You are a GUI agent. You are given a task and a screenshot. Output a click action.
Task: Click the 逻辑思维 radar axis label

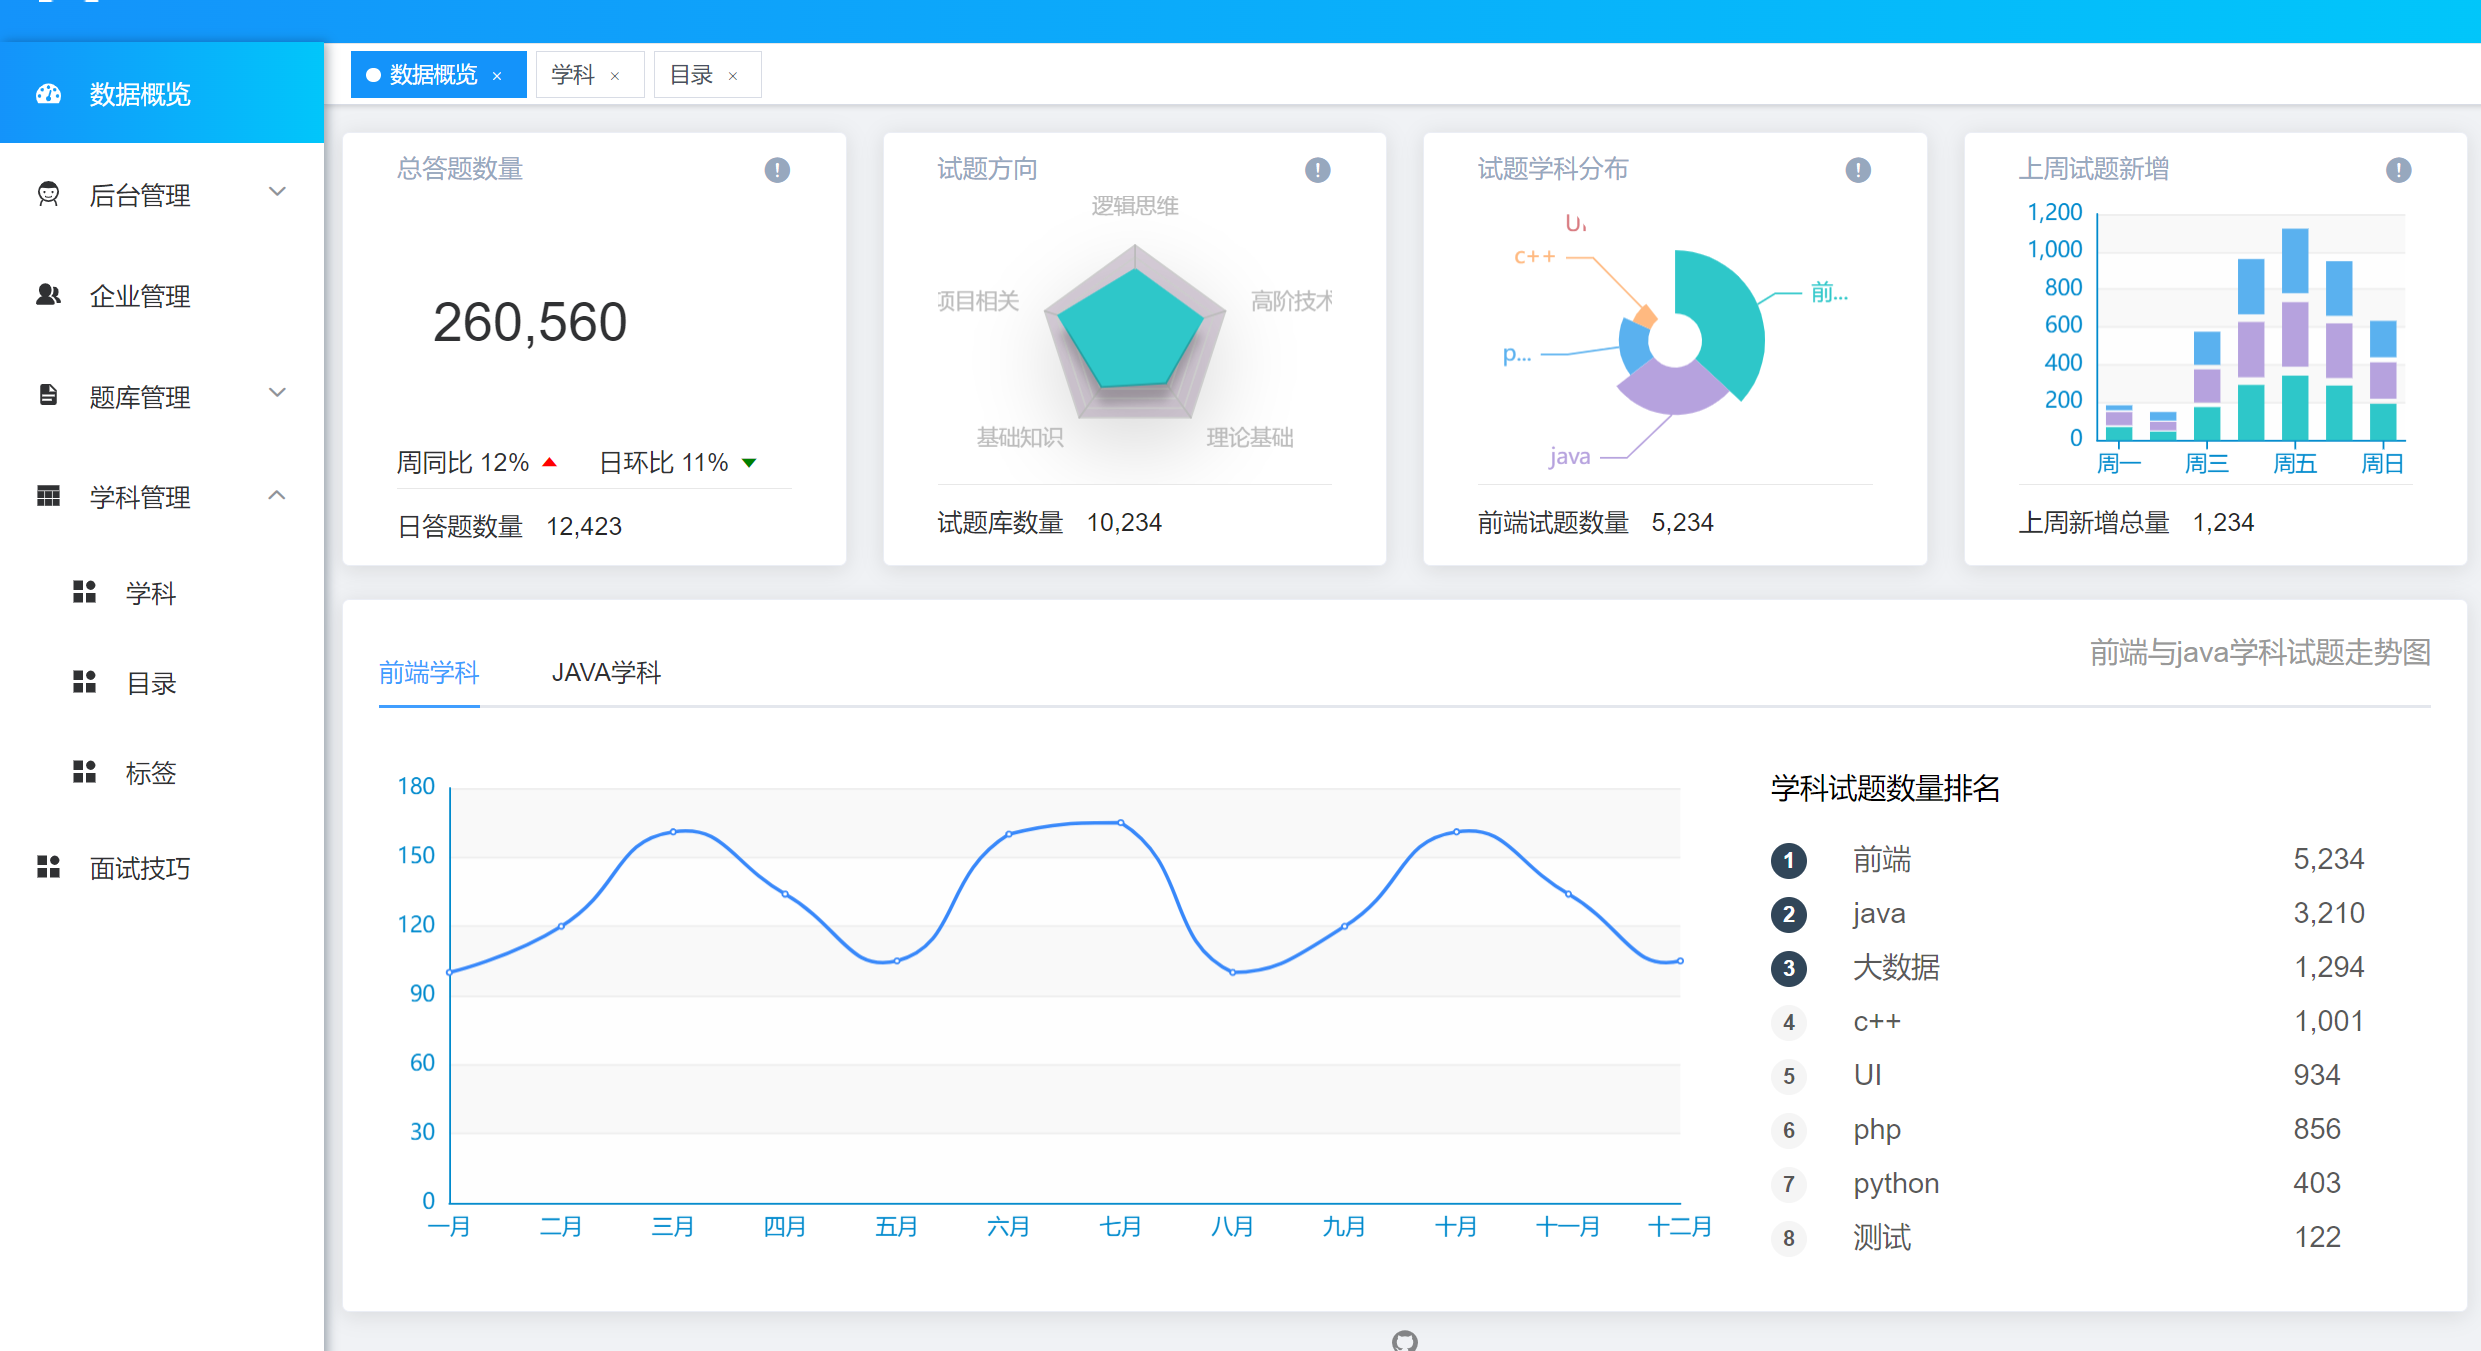[1135, 206]
